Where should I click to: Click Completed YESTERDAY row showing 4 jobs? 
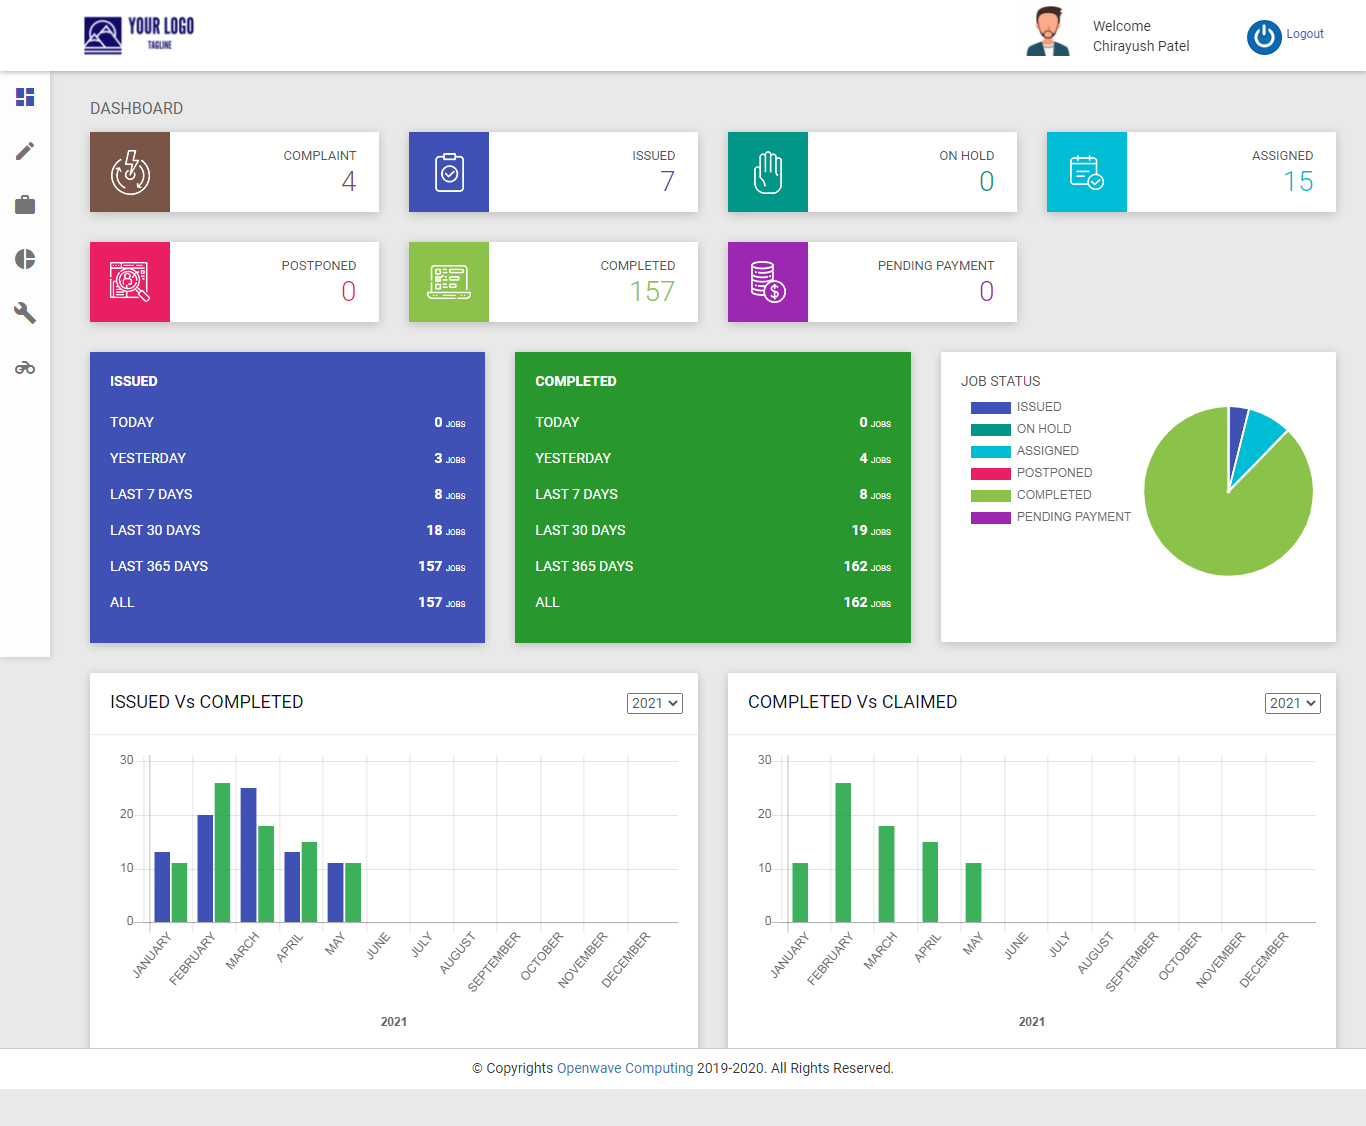pos(713,458)
